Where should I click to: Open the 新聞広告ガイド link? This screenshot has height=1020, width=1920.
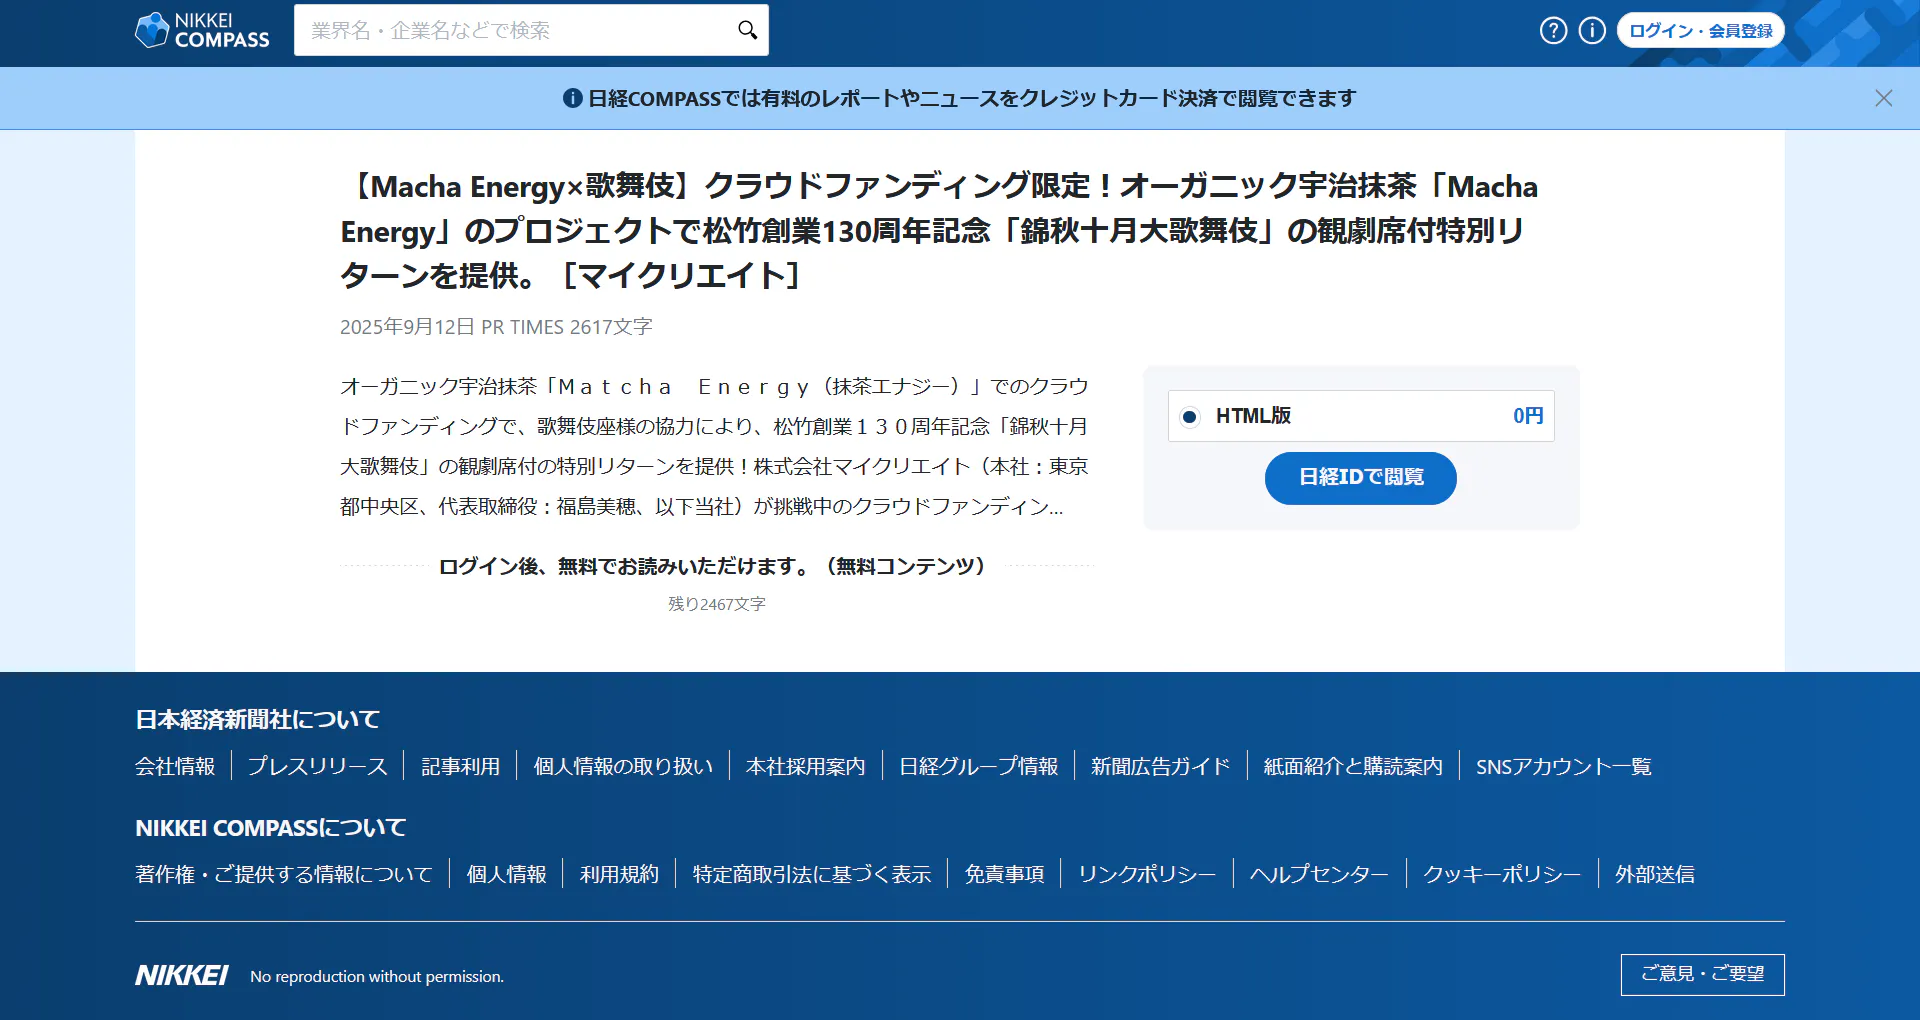pyautogui.click(x=1160, y=767)
